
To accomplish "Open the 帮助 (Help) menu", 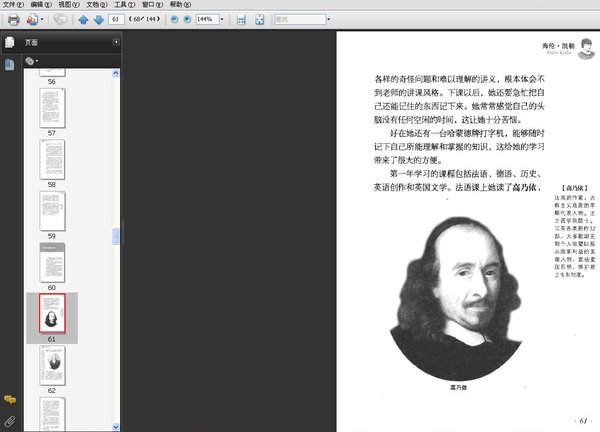I will [176, 4].
